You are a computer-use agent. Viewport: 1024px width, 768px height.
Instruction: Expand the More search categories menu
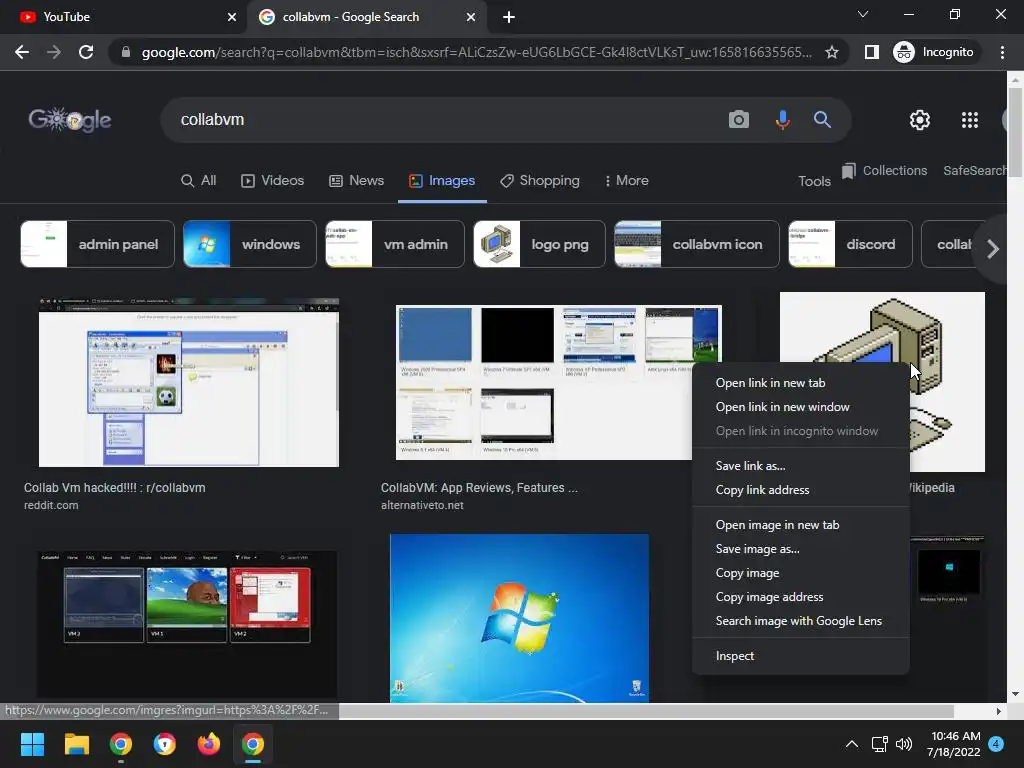pos(626,181)
